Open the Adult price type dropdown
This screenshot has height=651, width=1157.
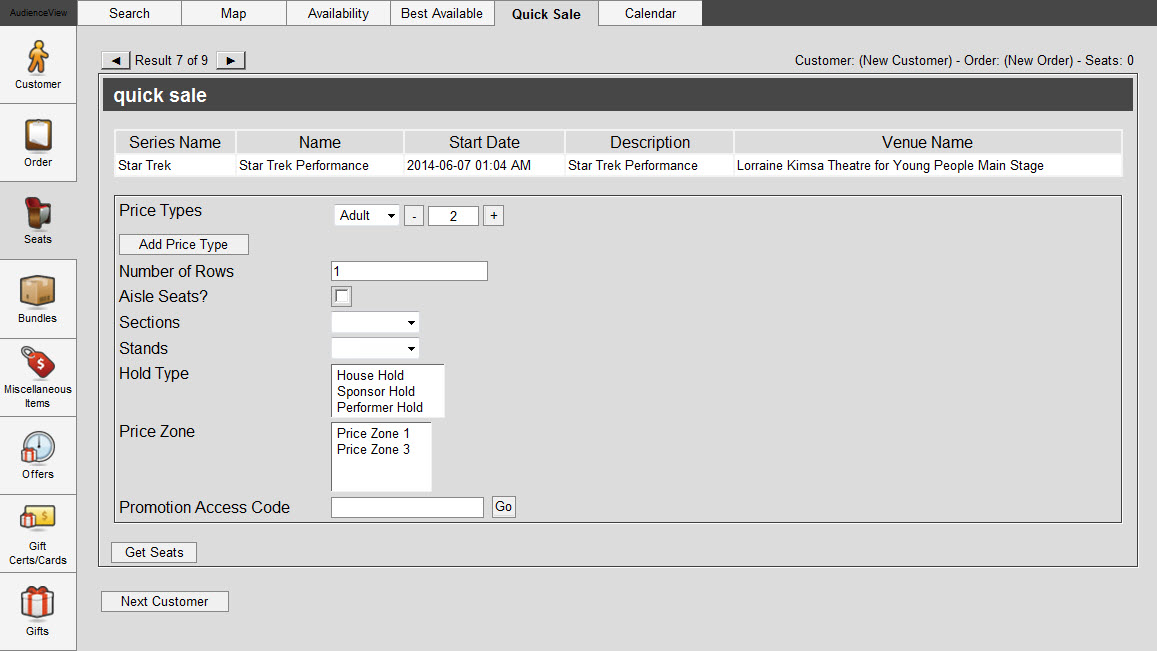click(x=366, y=216)
